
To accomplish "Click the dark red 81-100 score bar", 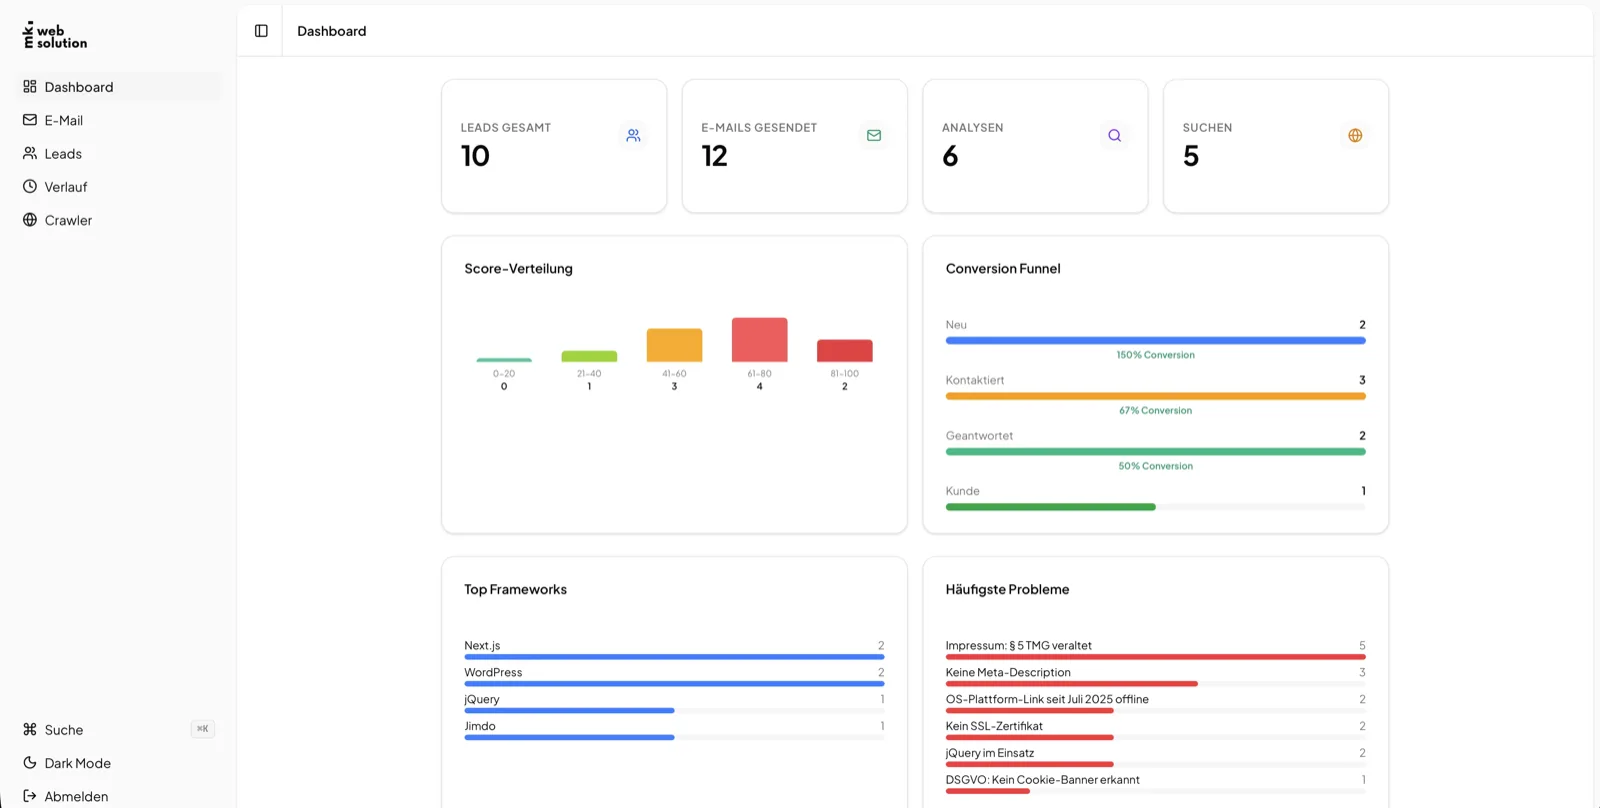I will point(845,351).
